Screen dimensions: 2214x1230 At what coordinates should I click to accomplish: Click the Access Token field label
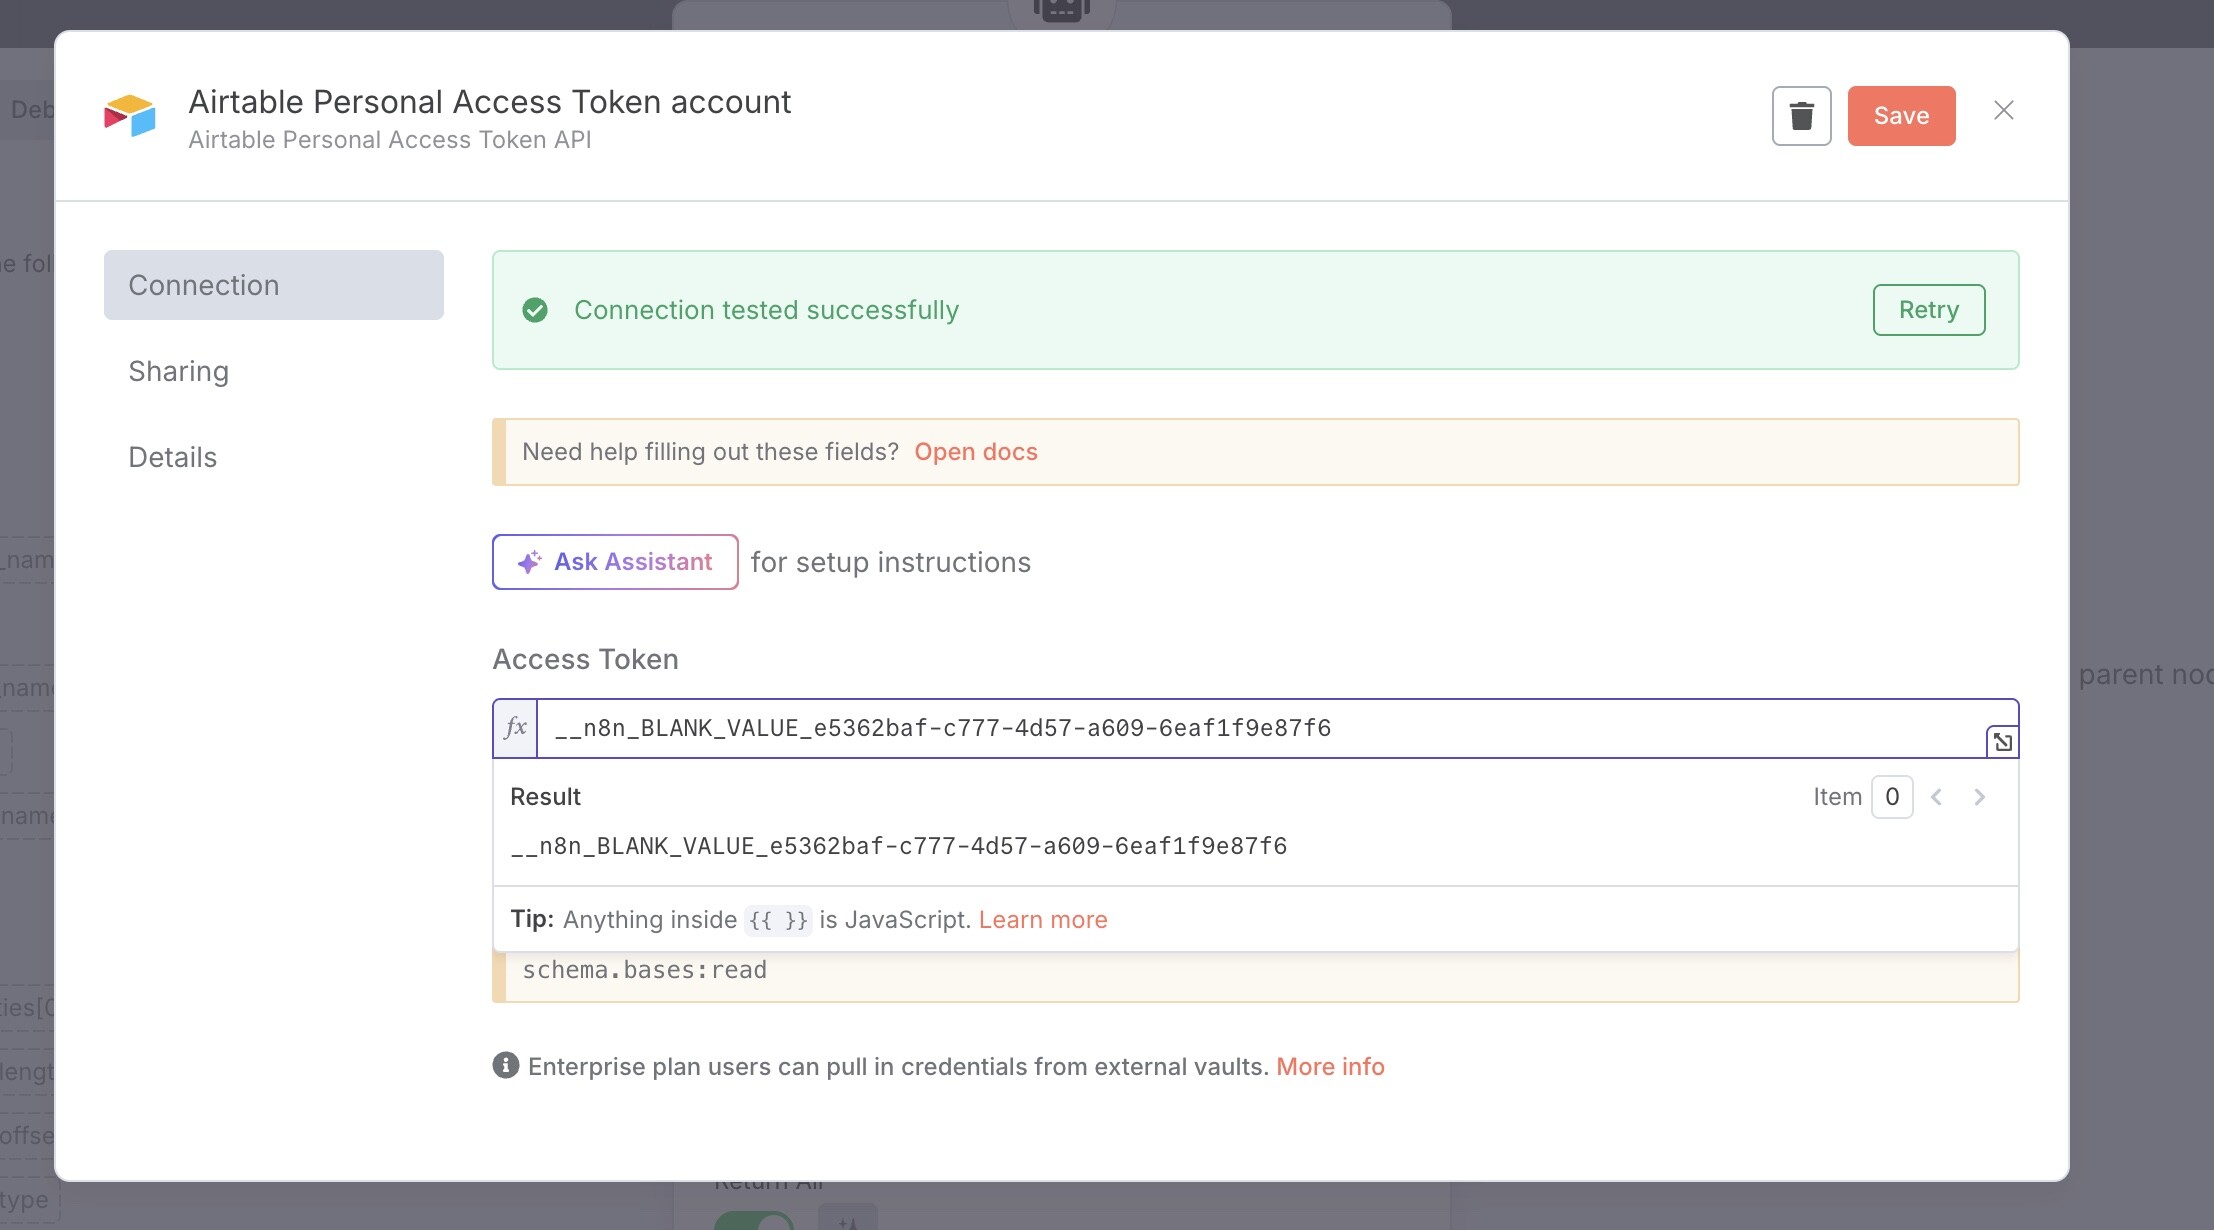(x=586, y=659)
